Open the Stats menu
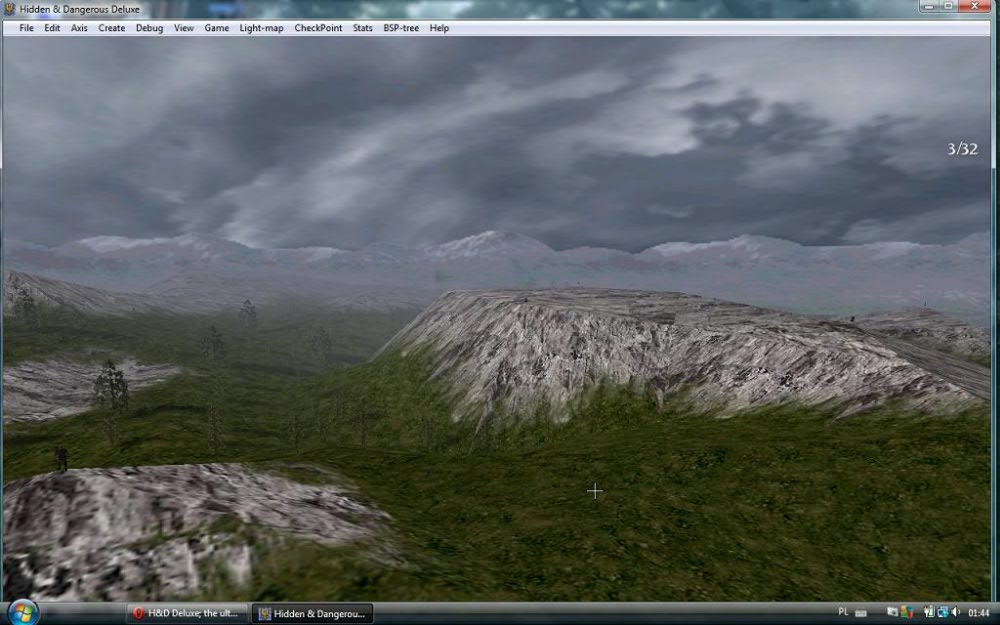The height and width of the screenshot is (625, 1000). tap(362, 28)
